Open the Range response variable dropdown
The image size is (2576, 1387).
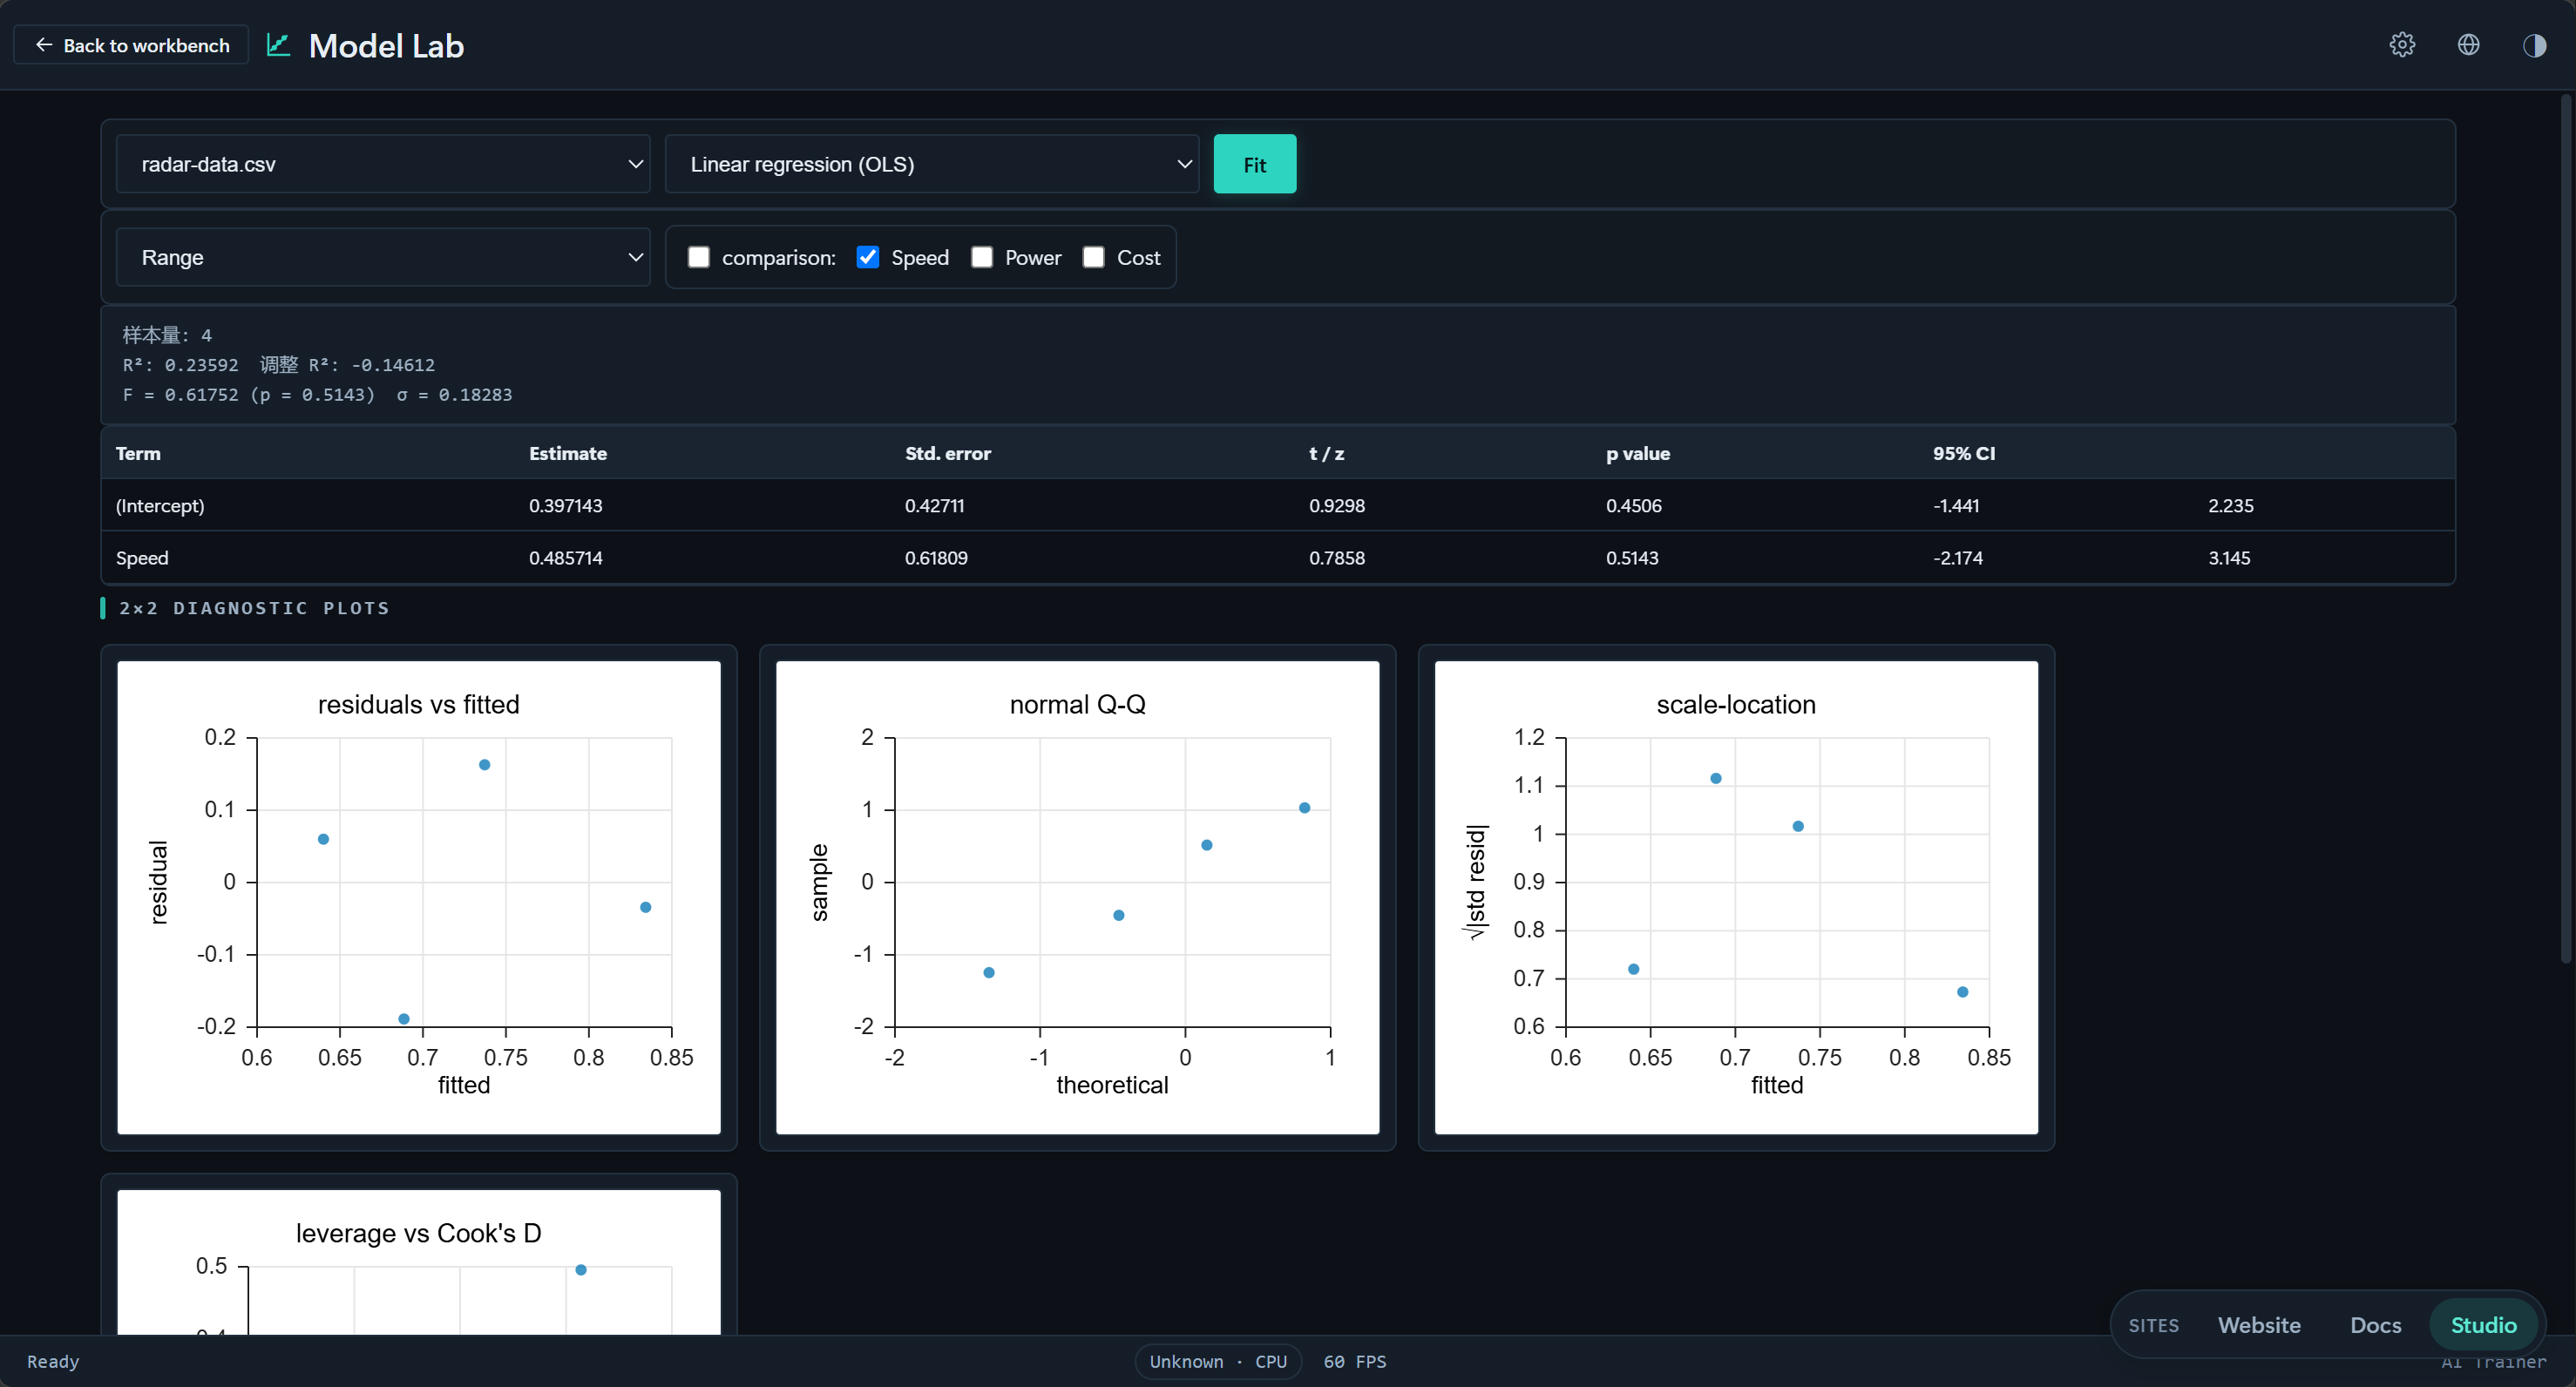point(383,257)
